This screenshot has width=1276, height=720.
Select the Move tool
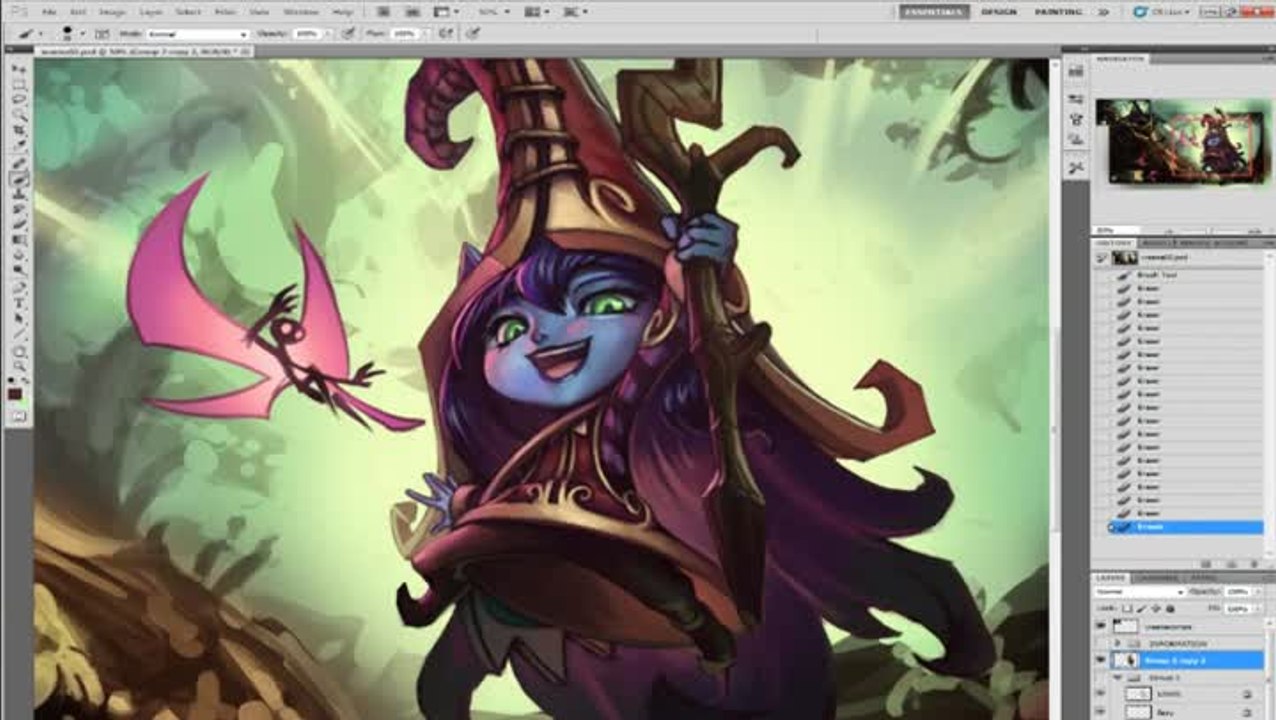(19, 69)
